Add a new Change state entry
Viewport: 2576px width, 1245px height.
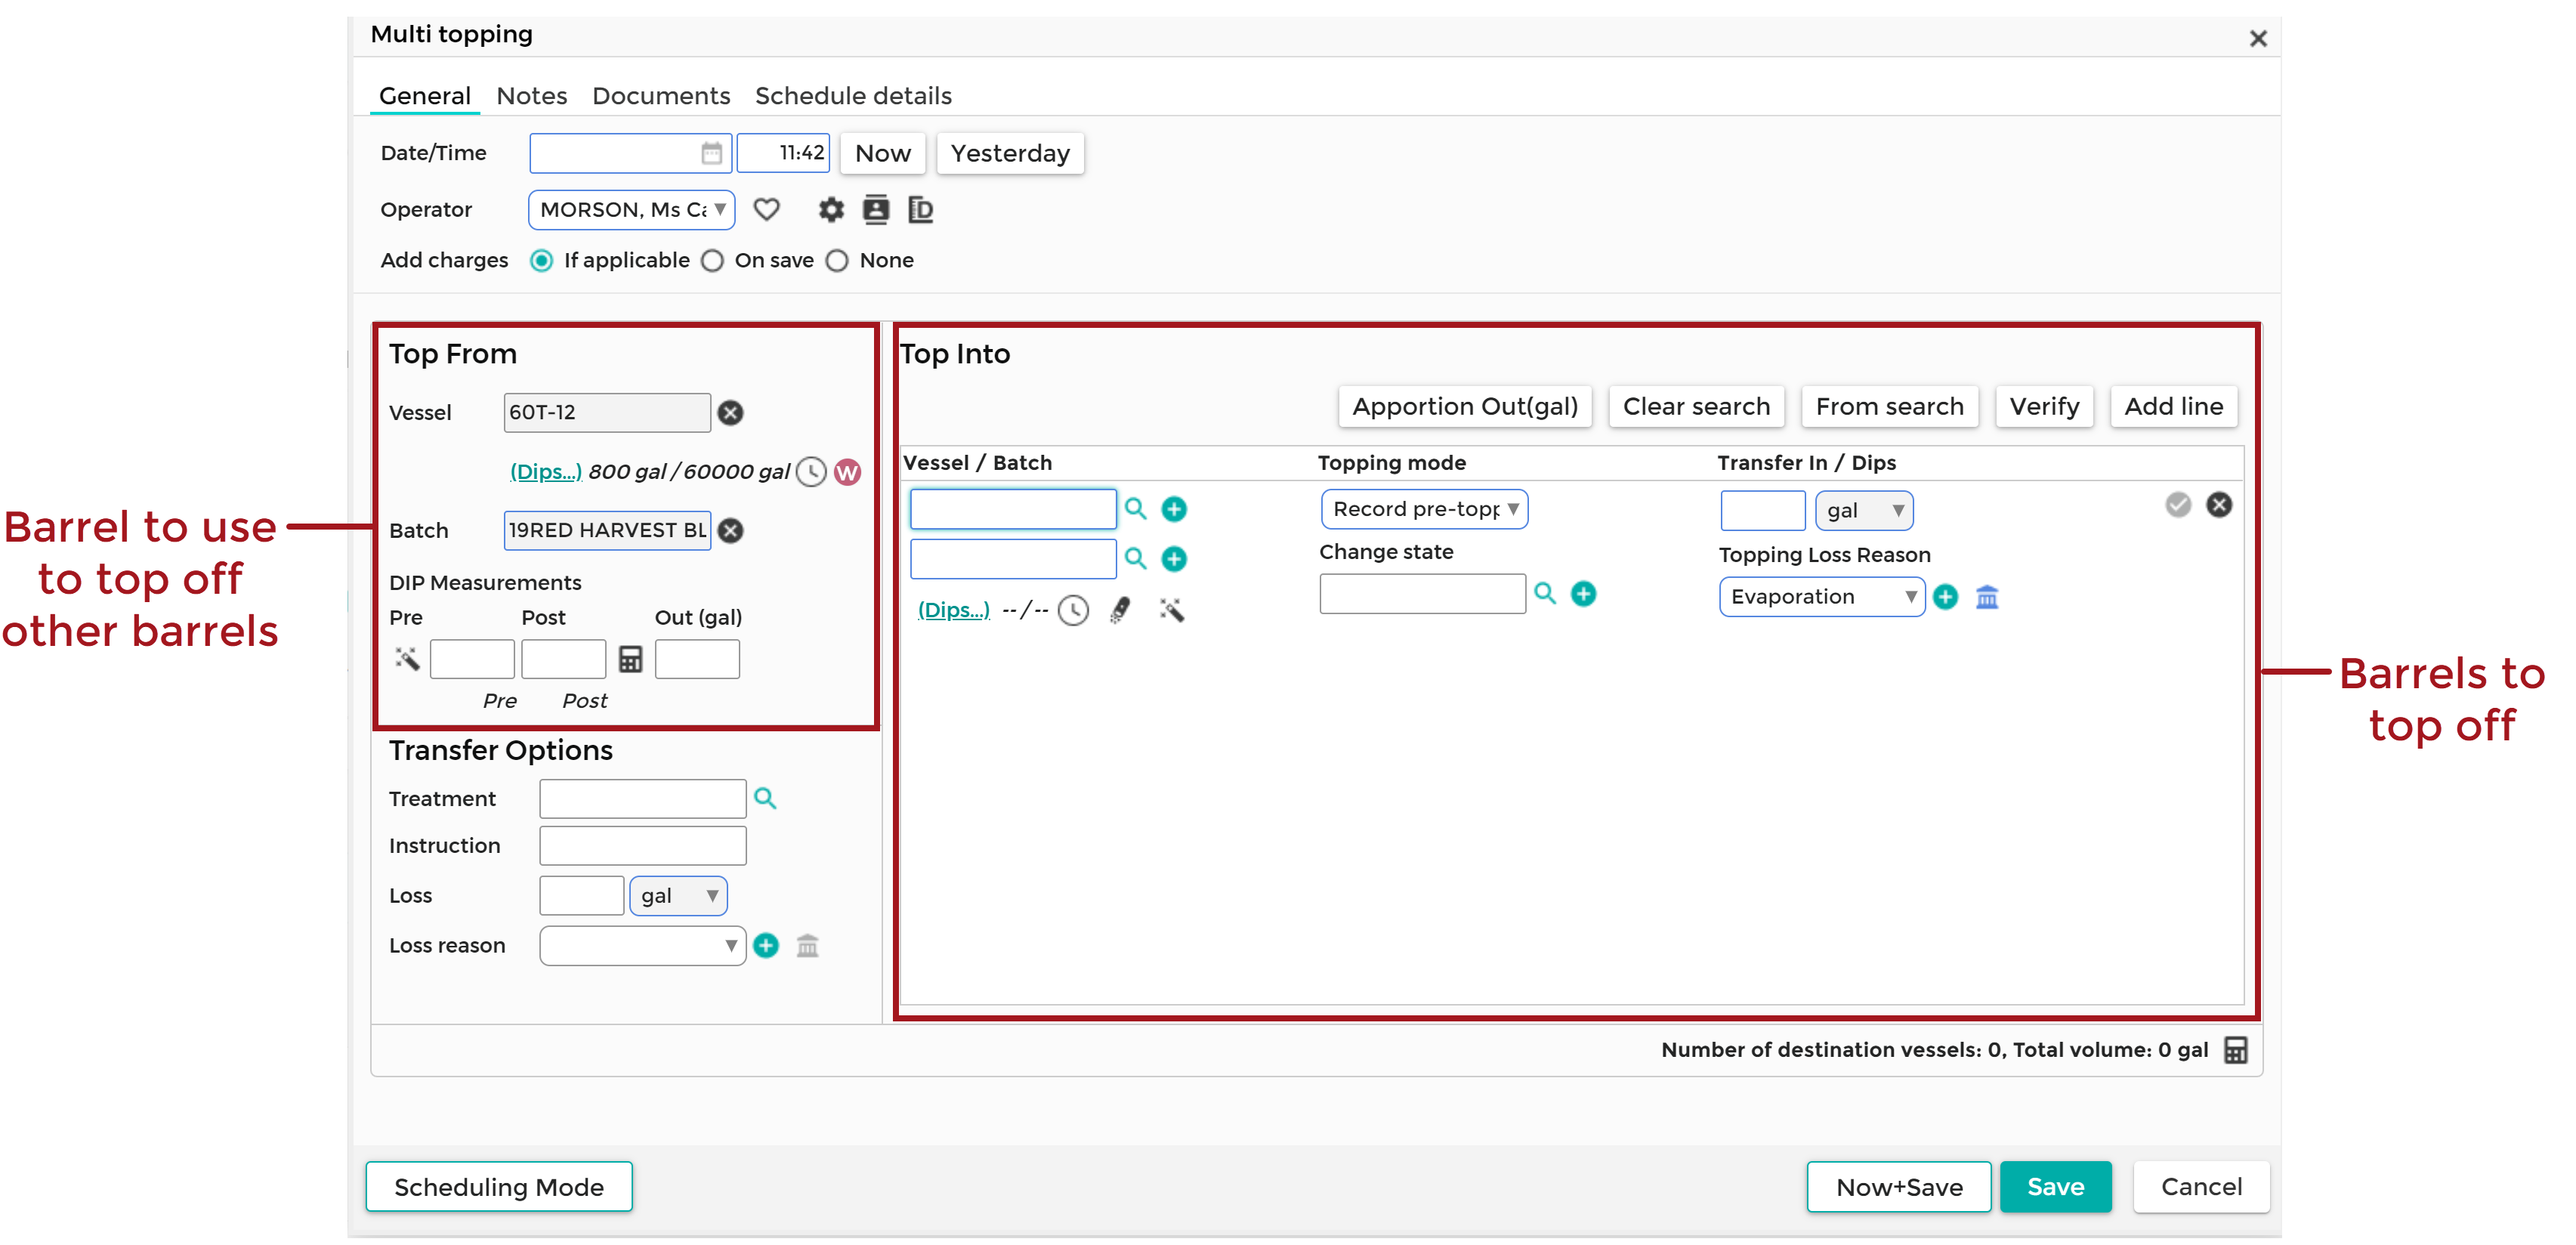pyautogui.click(x=1584, y=593)
